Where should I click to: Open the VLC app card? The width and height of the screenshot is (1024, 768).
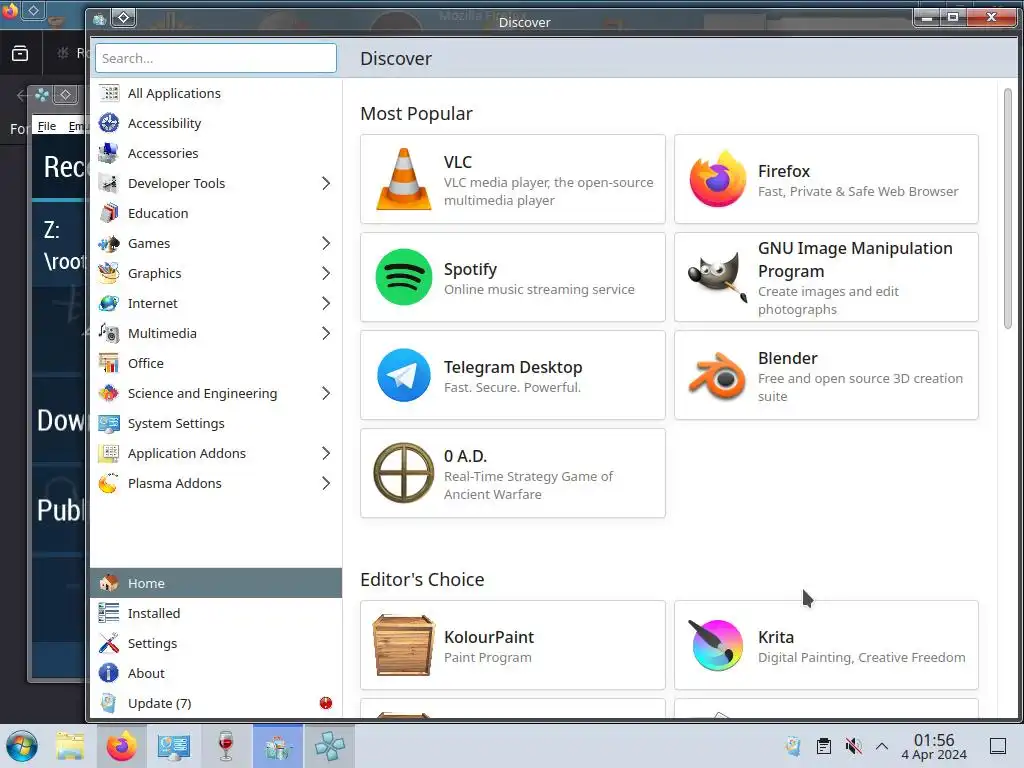[x=513, y=179]
